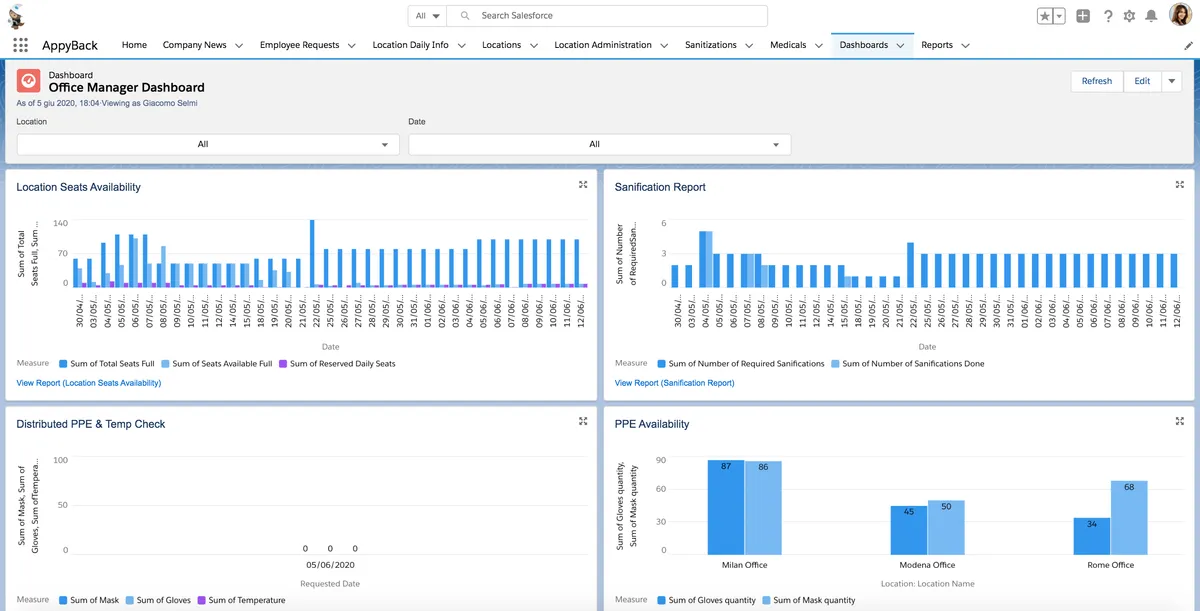Image resolution: width=1200 pixels, height=611 pixels.
Task: Expand the Dashboards chevron menu
Action: [901, 45]
